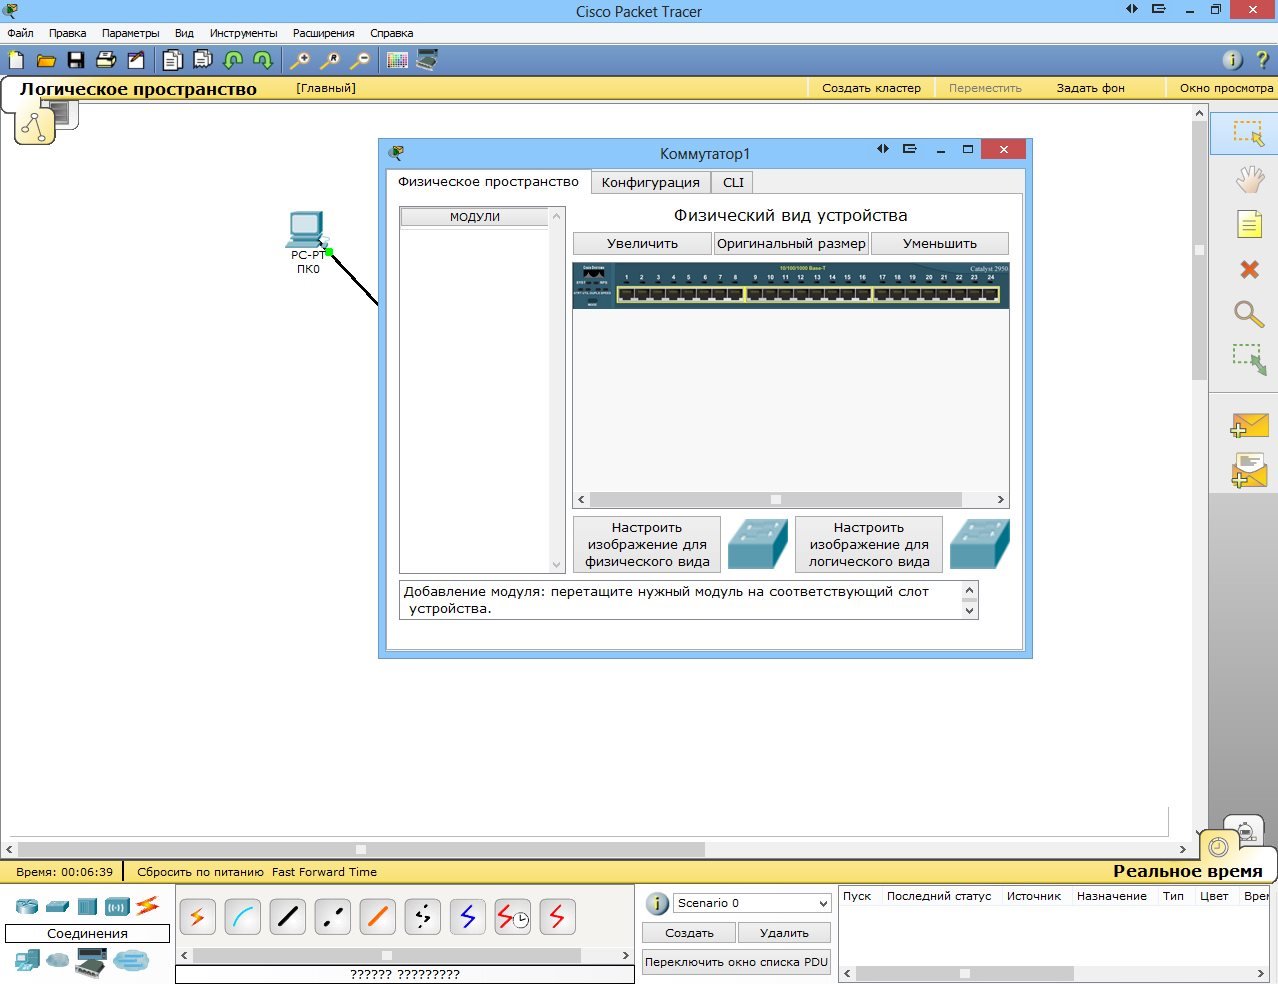Screen dimensions: 1278x984
Task: Click the switch physical view horizontal scrollbar
Action: (x=790, y=499)
